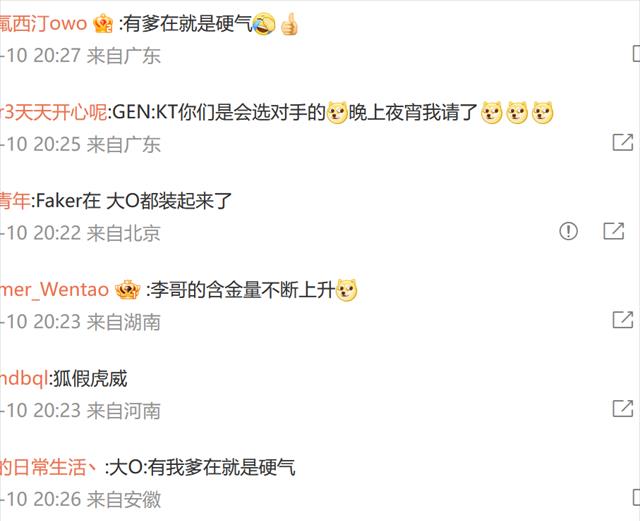Open 青年 username on Faker comment
The height and width of the screenshot is (521, 640).
coord(15,201)
